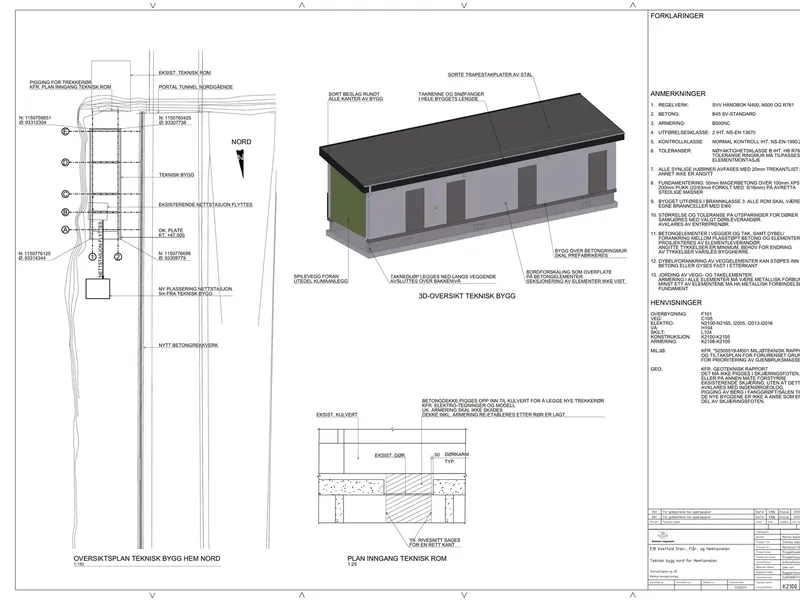The height and width of the screenshot is (600, 800).
Task: Click the 'ANMERKNINGER' heading
Action: [x=678, y=94]
